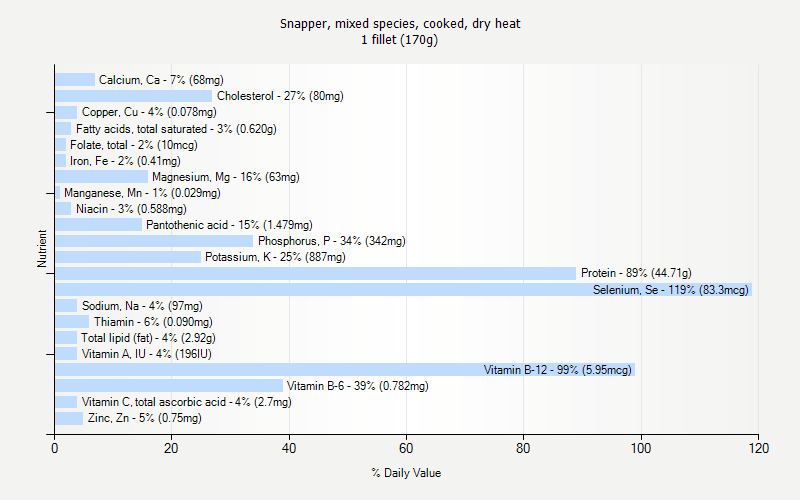
Task: Click the Magnesium, Mg 16% label
Action: 226,177
